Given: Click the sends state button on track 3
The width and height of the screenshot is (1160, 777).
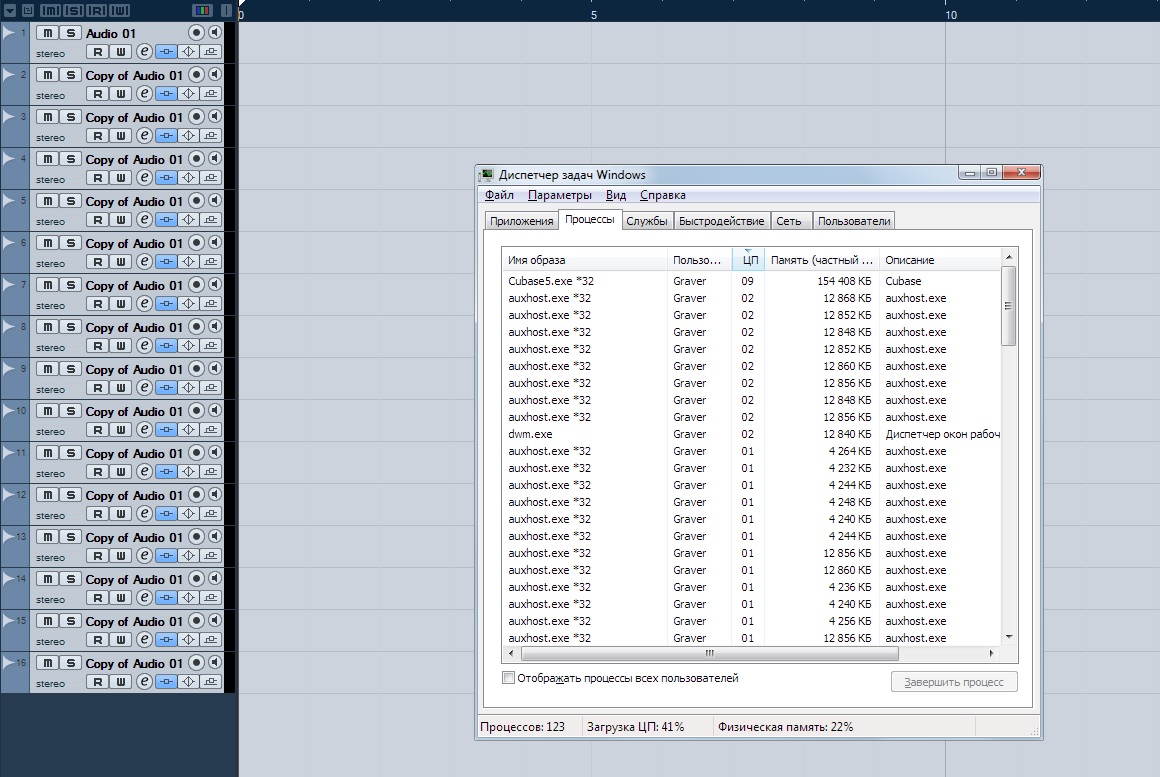Looking at the screenshot, I should point(211,136).
